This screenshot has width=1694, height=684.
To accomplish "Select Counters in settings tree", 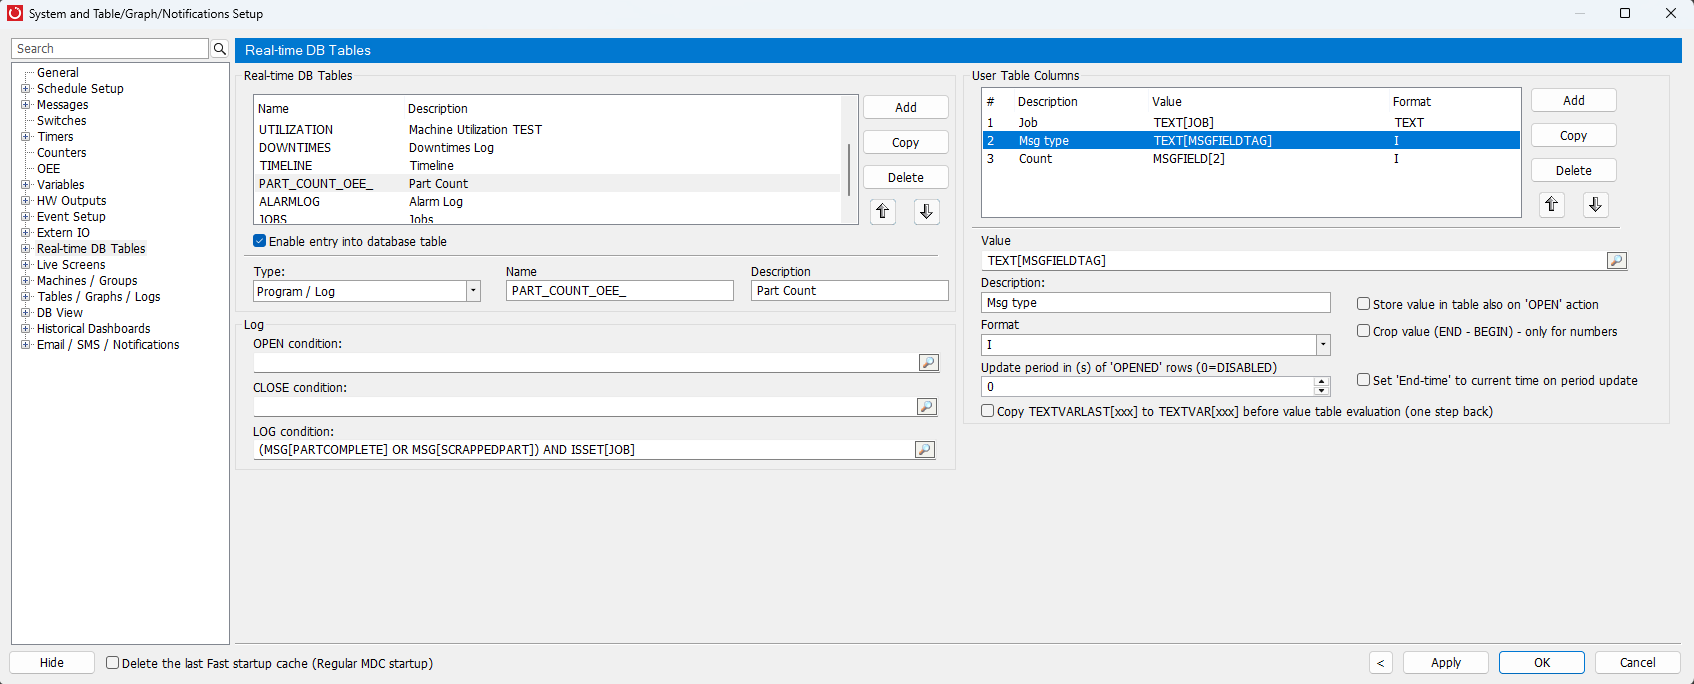I will [x=62, y=153].
